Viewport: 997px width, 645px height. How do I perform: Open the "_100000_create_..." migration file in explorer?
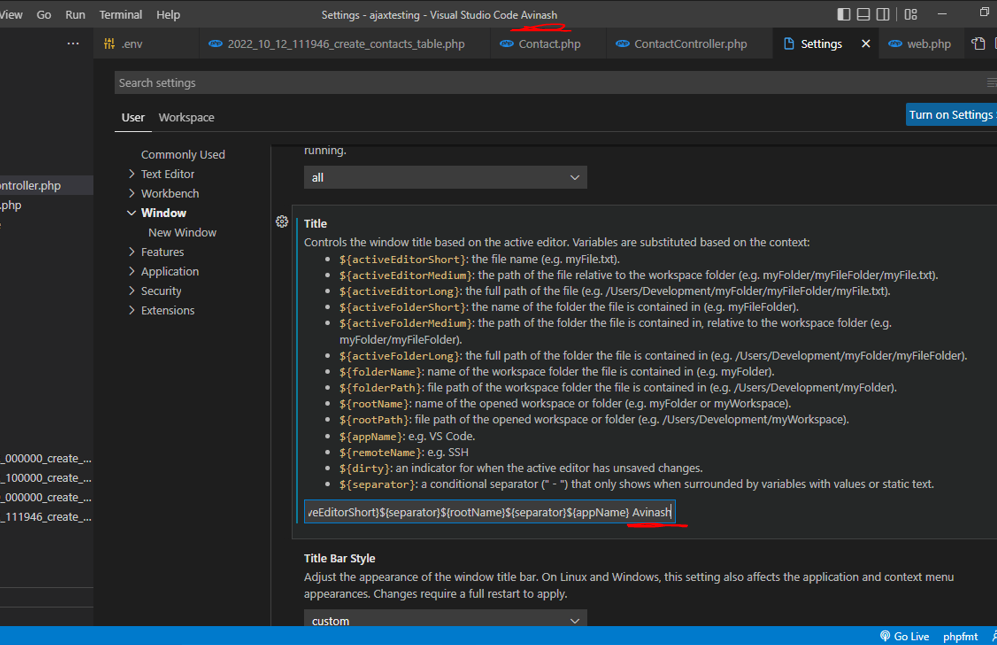click(x=46, y=478)
